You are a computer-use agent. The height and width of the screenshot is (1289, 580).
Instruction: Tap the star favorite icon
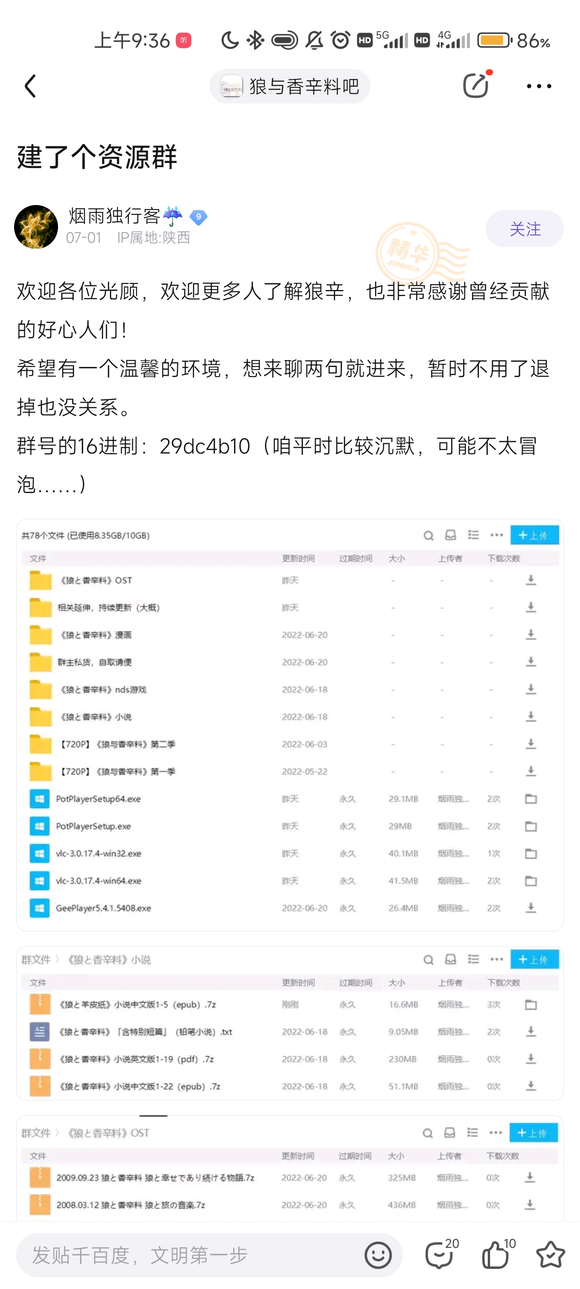pyautogui.click(x=550, y=1255)
